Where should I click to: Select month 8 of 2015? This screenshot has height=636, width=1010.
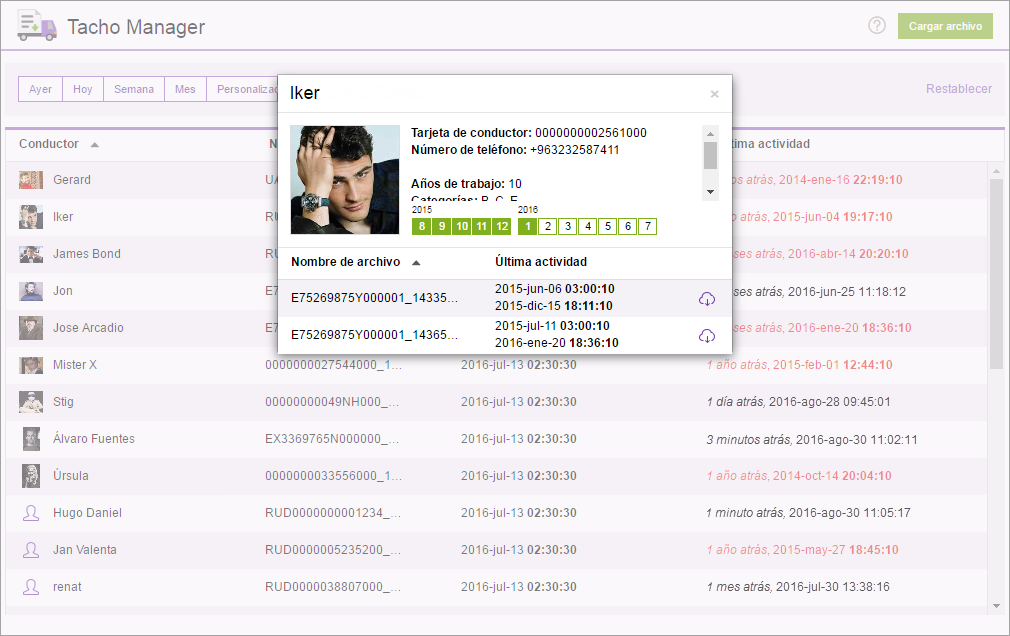(421, 226)
